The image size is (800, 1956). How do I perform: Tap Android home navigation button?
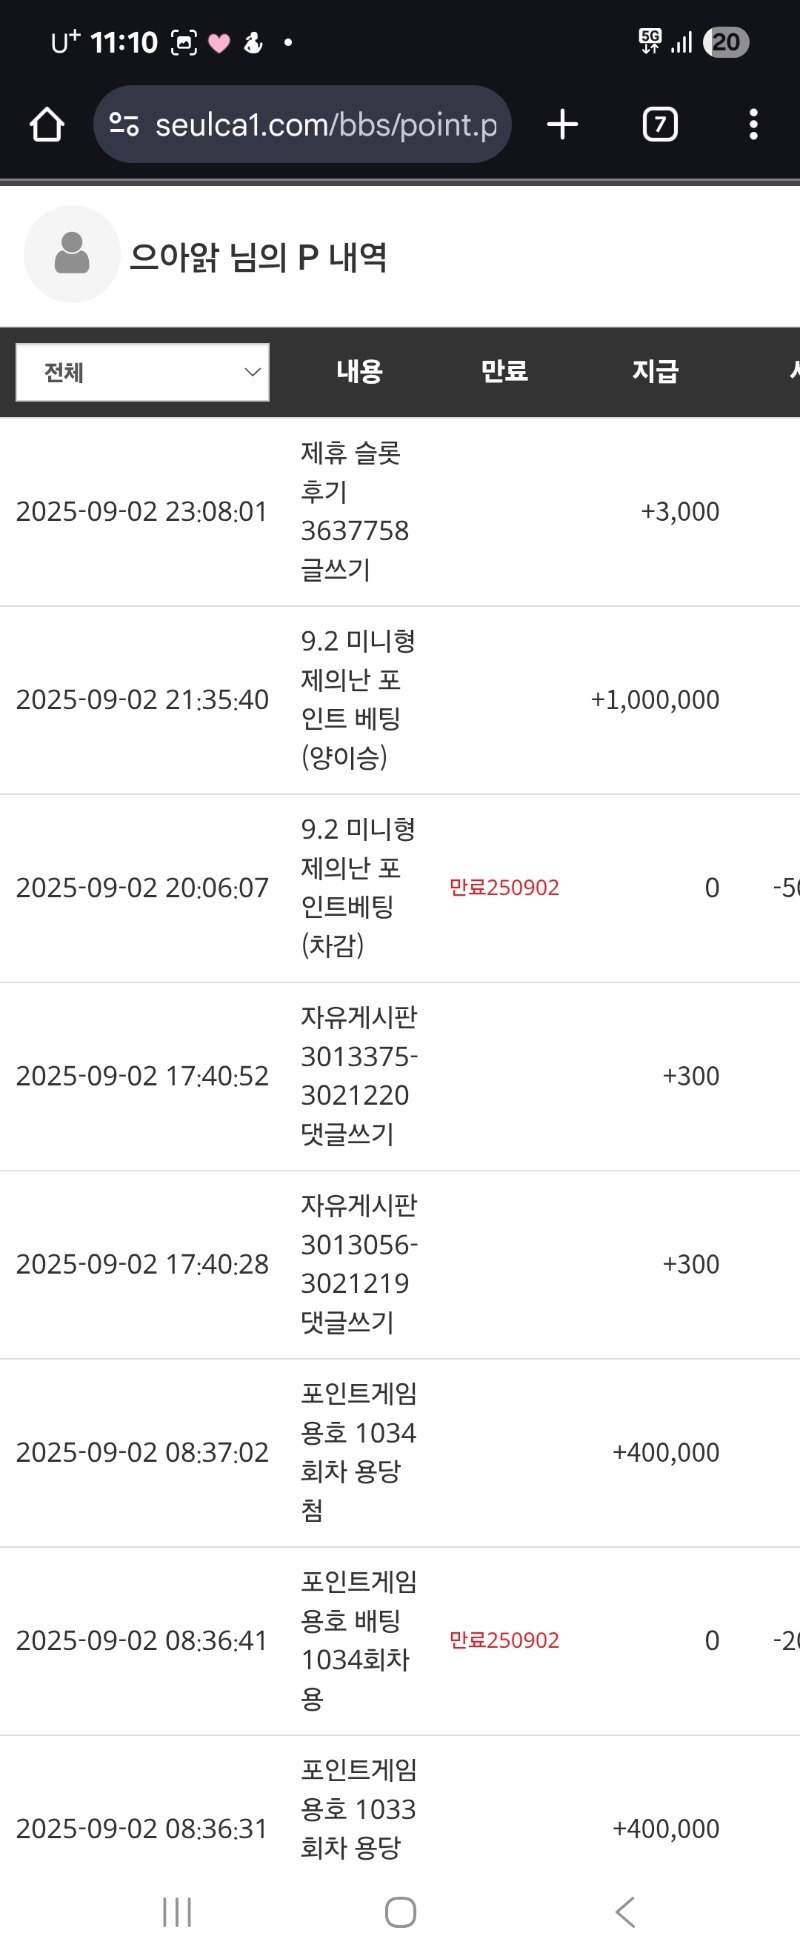tap(400, 1912)
